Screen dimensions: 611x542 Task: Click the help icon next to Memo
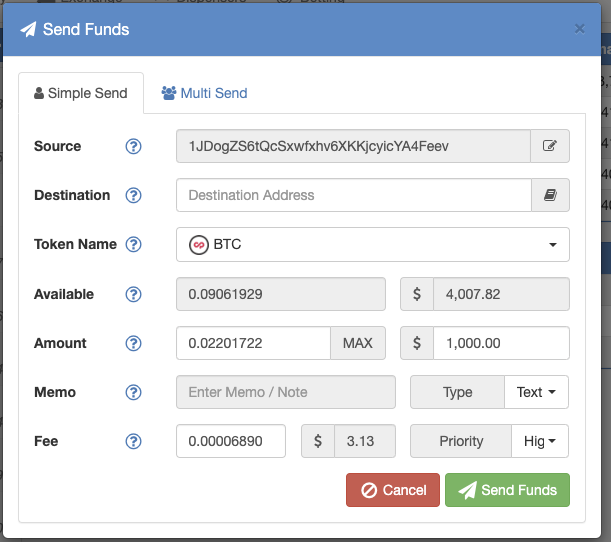click(133, 392)
